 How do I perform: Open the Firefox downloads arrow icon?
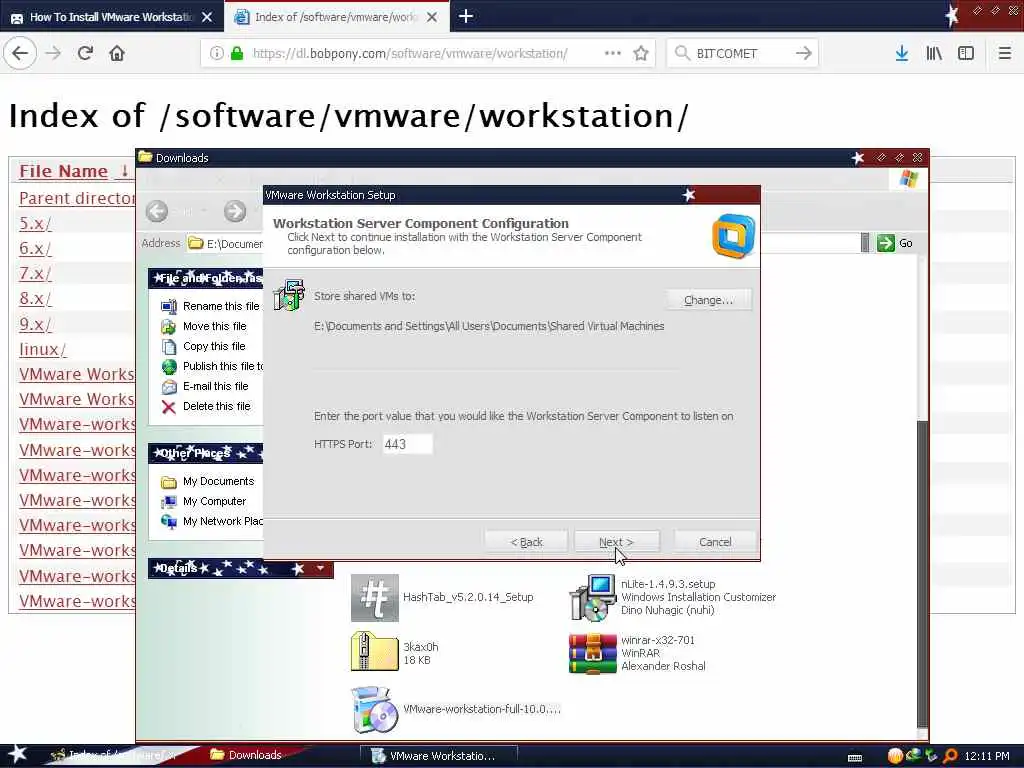tap(902, 53)
